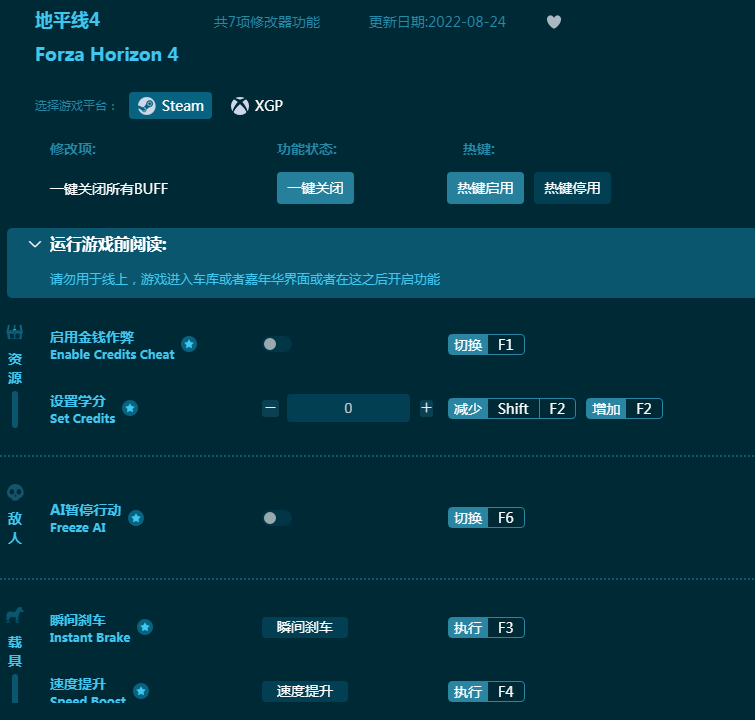Click the Steam logo icon
Image resolution: width=755 pixels, height=720 pixels.
[x=146, y=105]
